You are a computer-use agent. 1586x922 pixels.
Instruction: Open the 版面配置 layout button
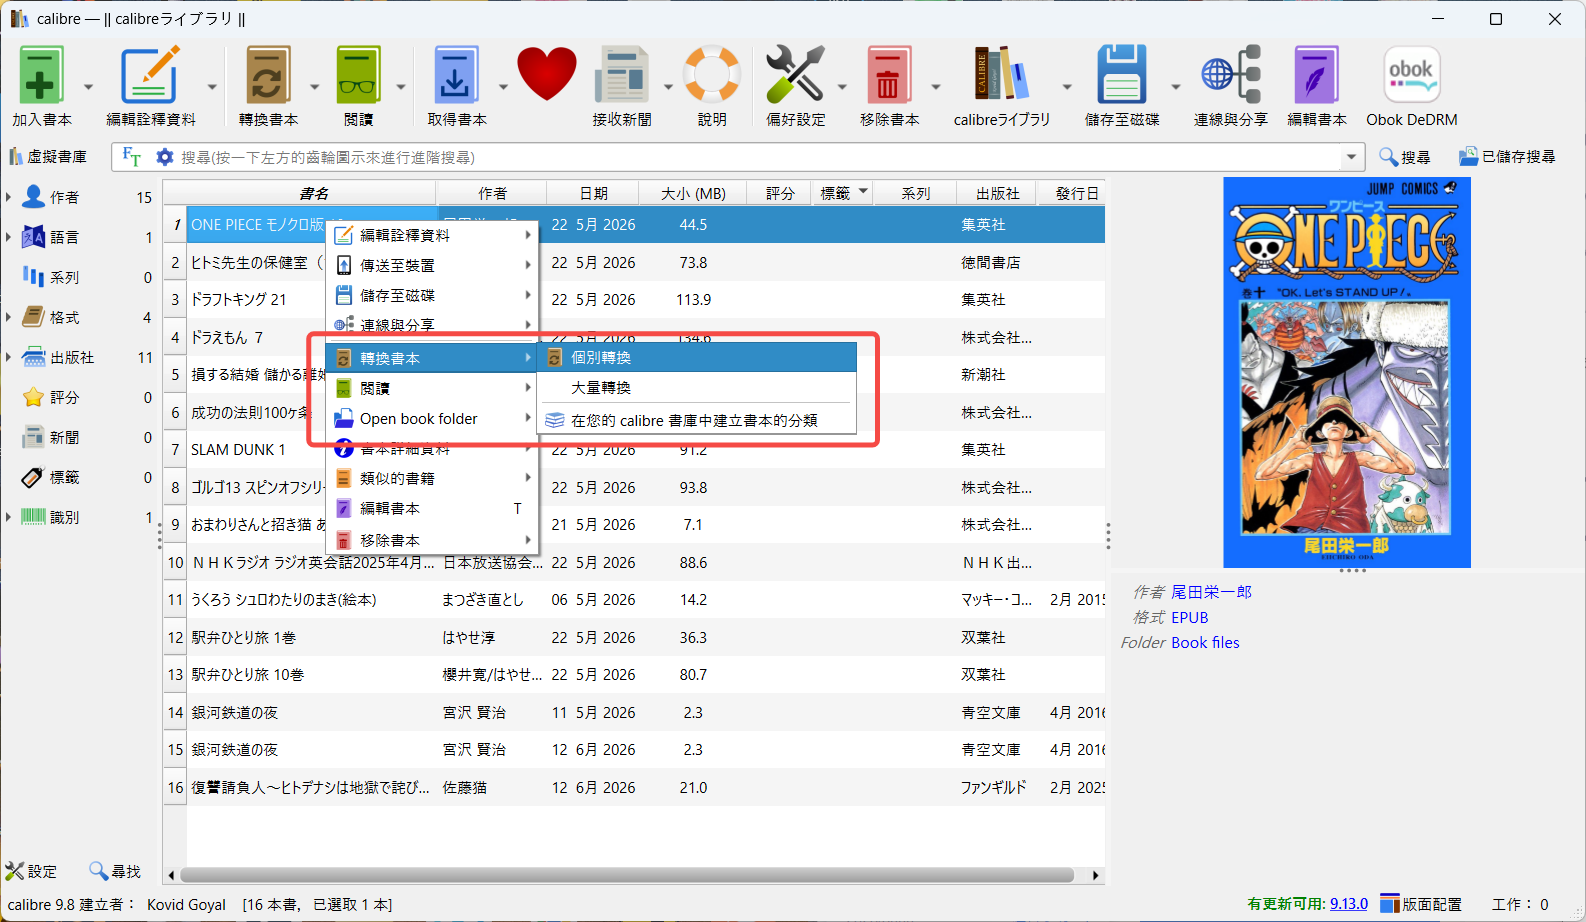[1421, 904]
